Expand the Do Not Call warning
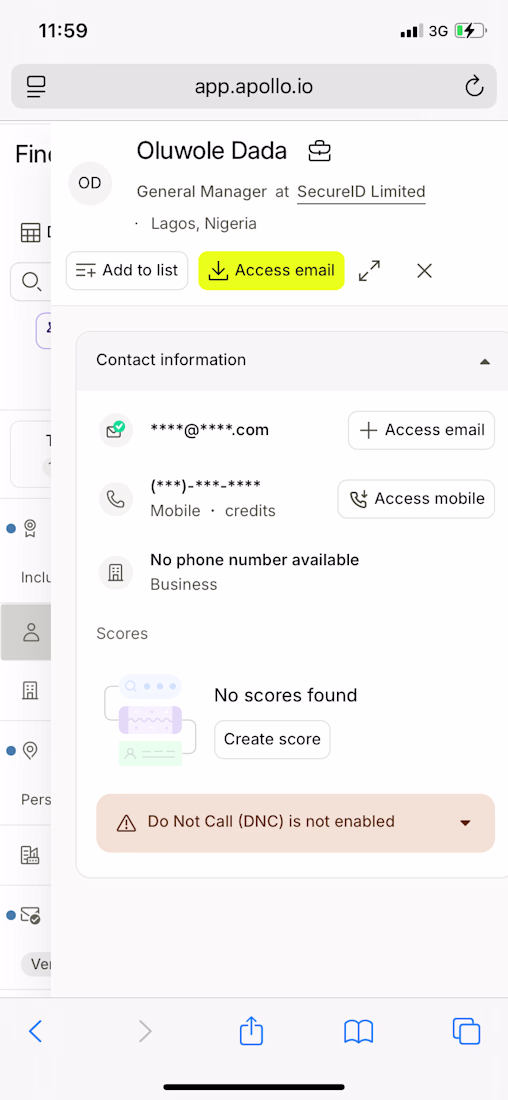Viewport: 508px width, 1100px height. tap(464, 823)
